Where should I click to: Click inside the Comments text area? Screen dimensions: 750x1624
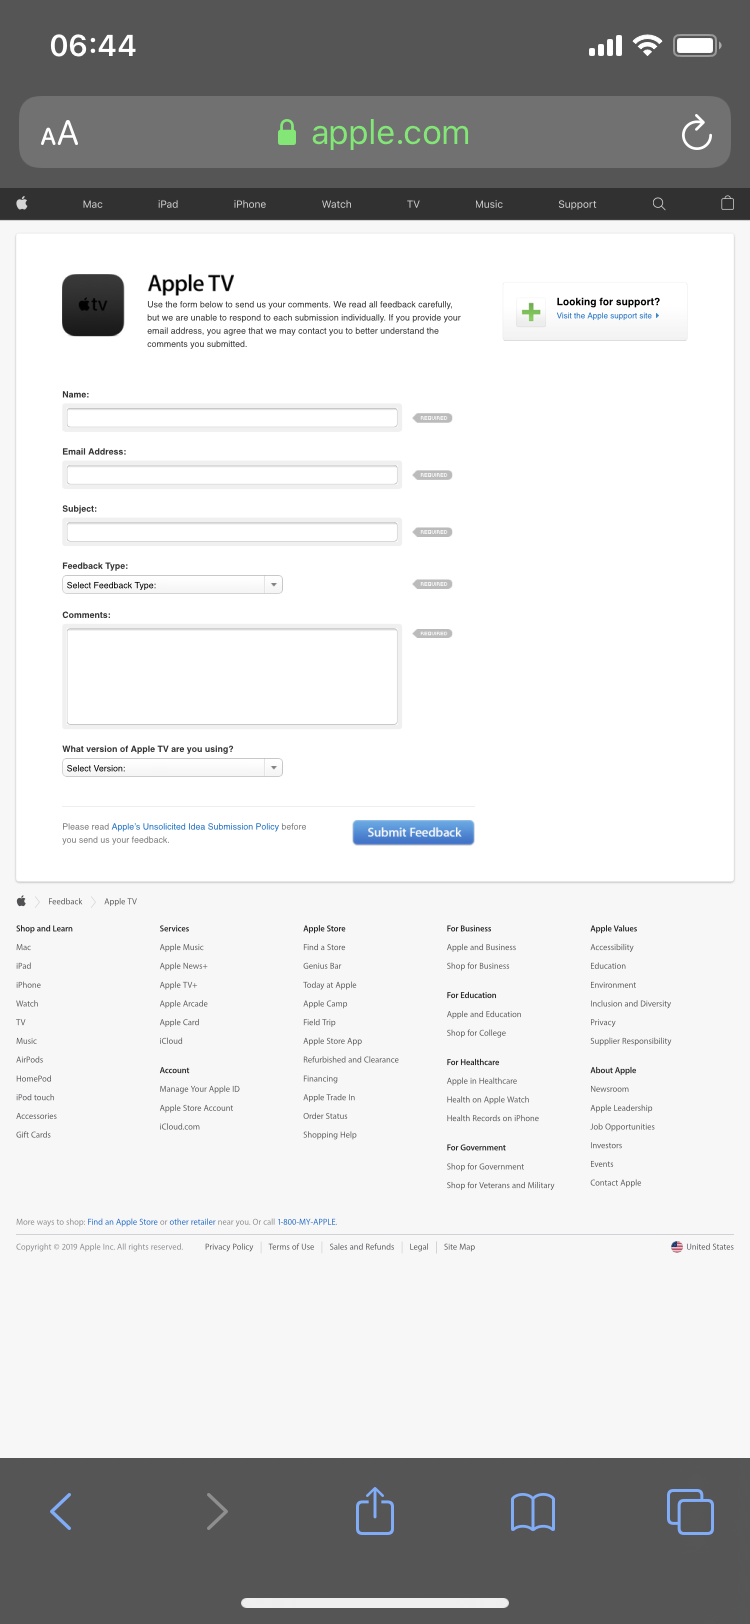point(232,676)
